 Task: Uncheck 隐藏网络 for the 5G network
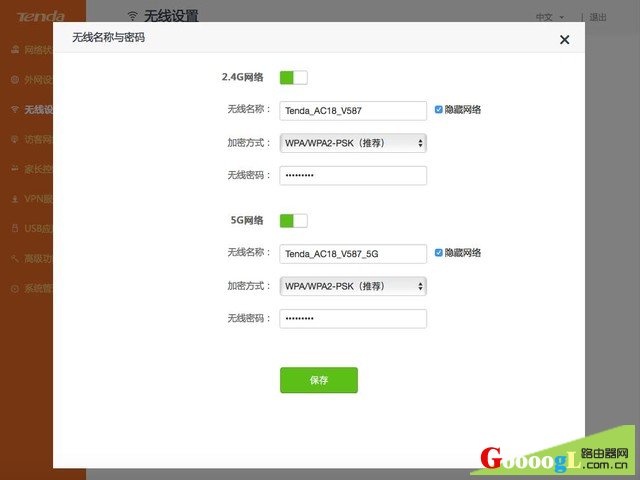pyautogui.click(x=438, y=253)
